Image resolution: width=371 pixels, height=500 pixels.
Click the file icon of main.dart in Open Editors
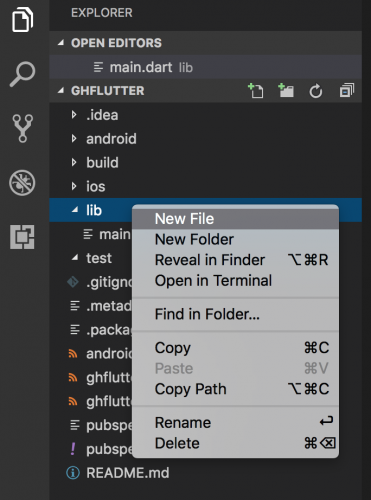[98, 67]
